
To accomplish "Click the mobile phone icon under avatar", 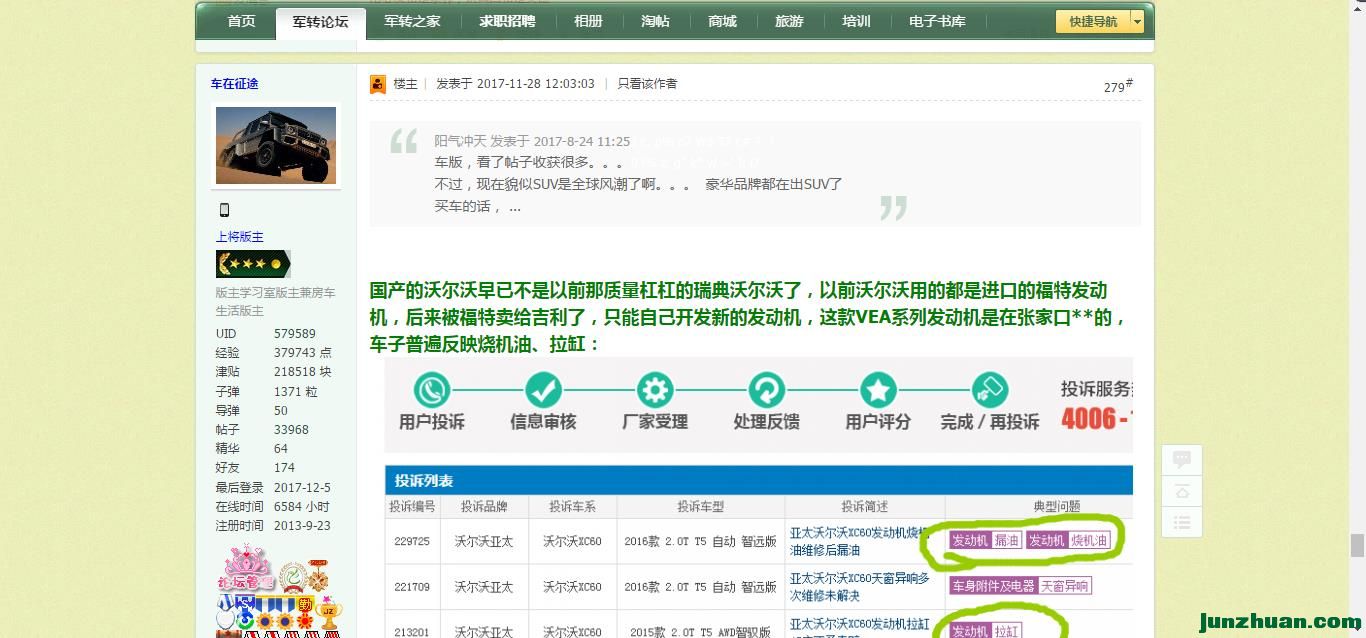I will click(x=224, y=210).
